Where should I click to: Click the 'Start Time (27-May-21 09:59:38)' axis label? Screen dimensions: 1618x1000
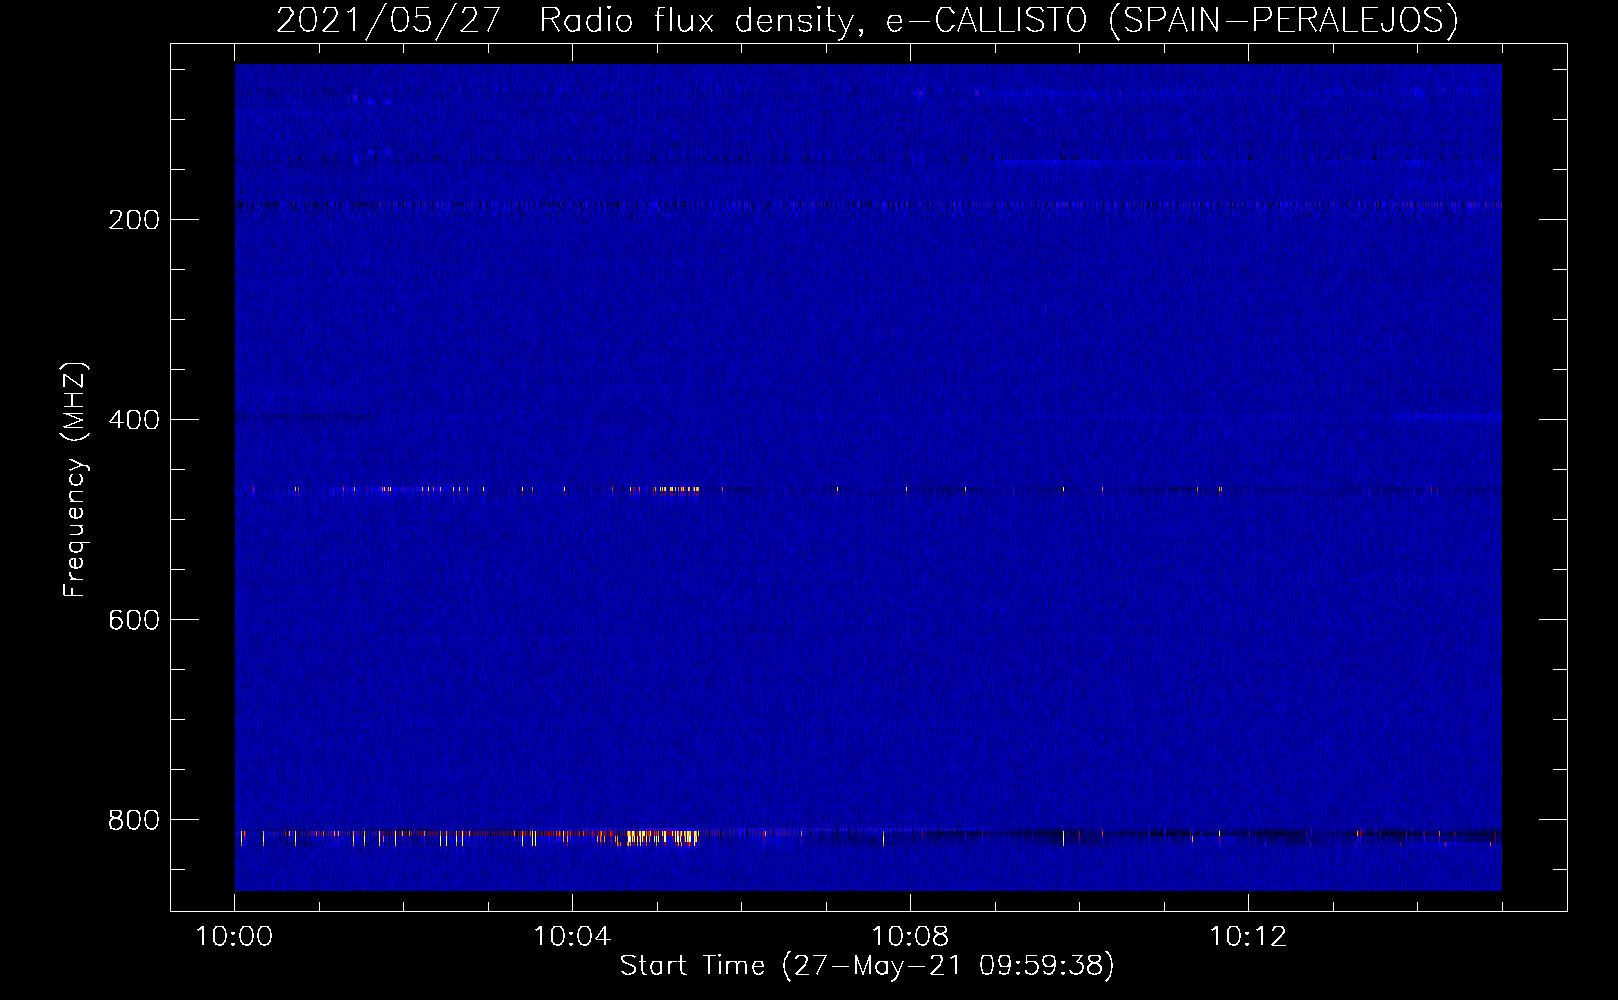coord(867,966)
